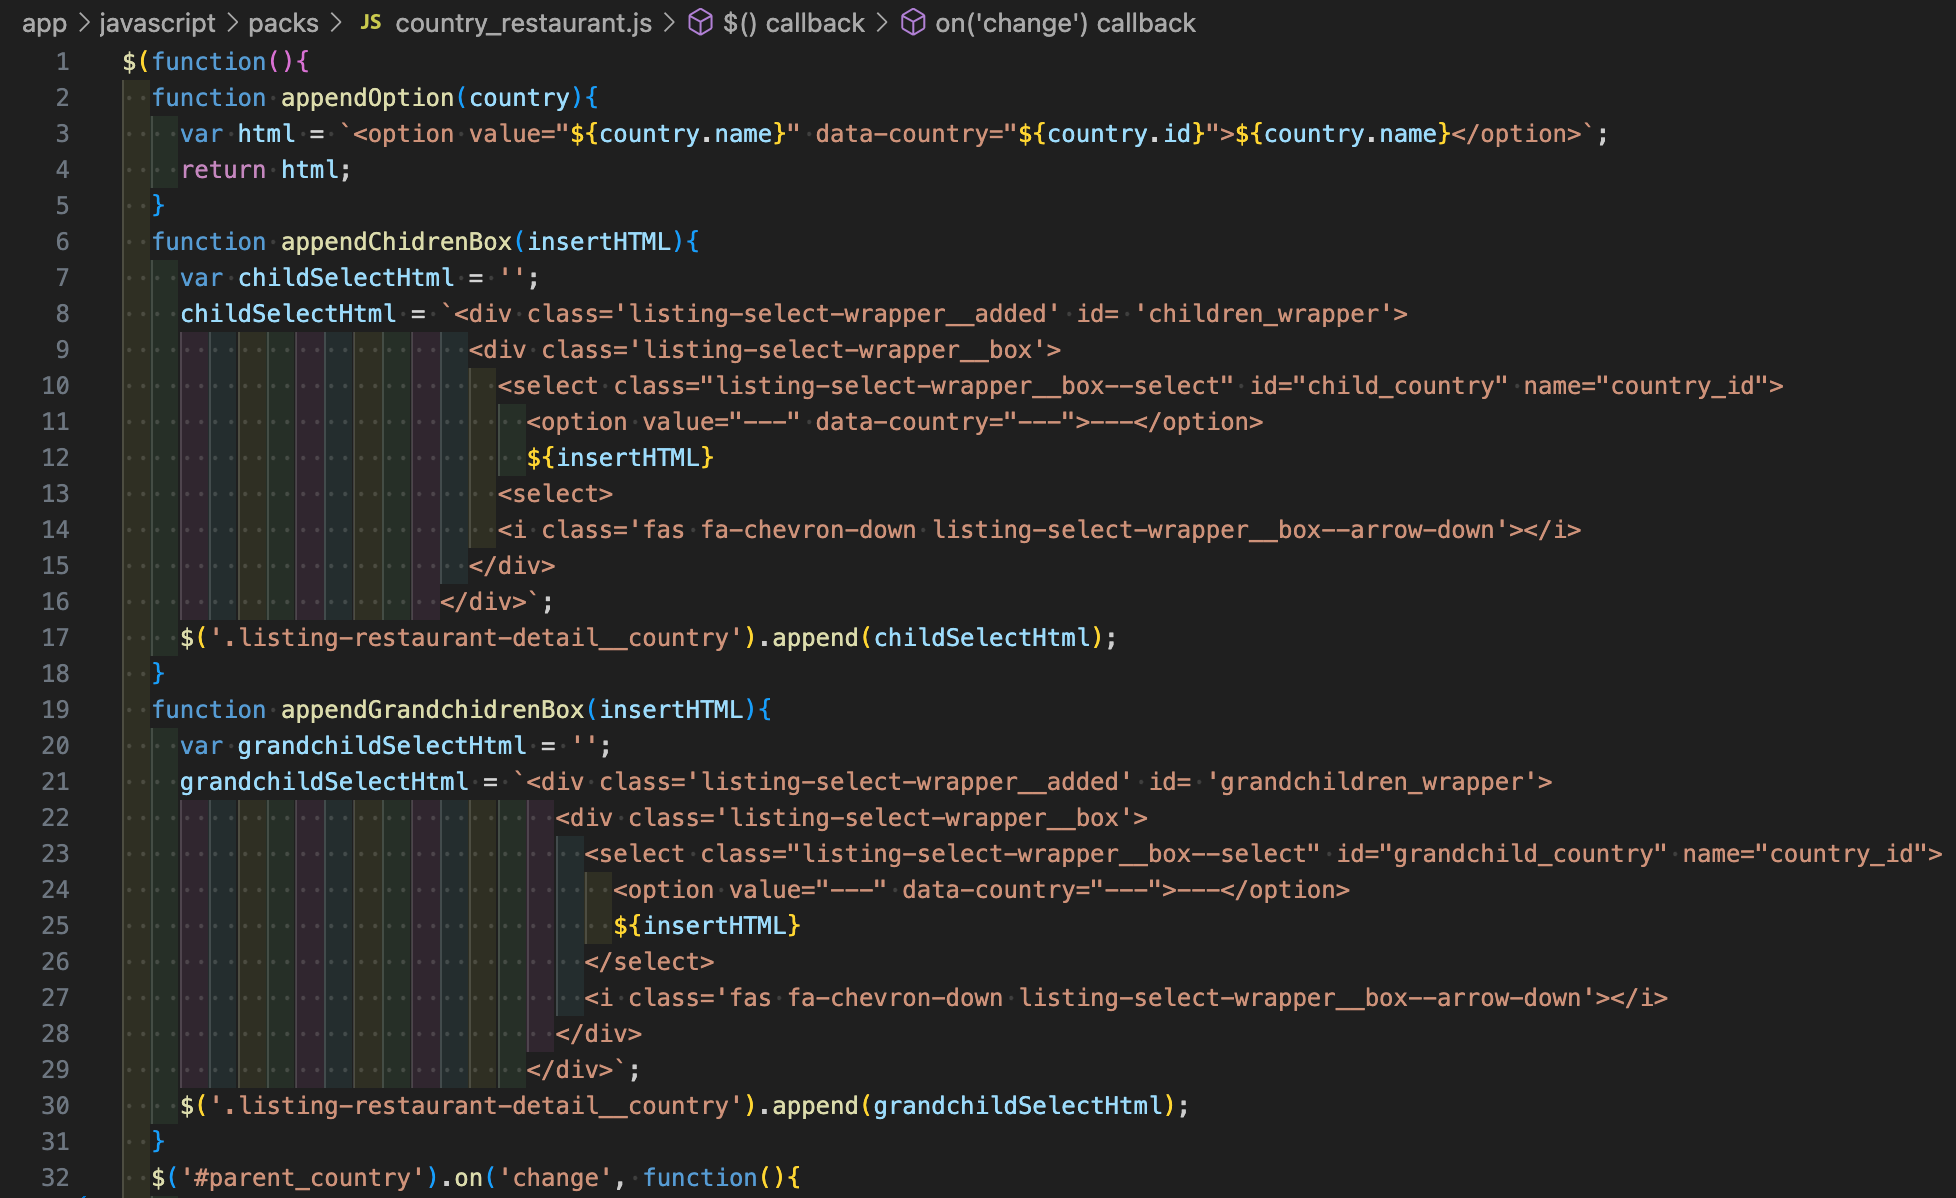Screen dimensions: 1956x1198
Task: Select the 'packs' breadcrumb folder
Action: (x=283, y=23)
